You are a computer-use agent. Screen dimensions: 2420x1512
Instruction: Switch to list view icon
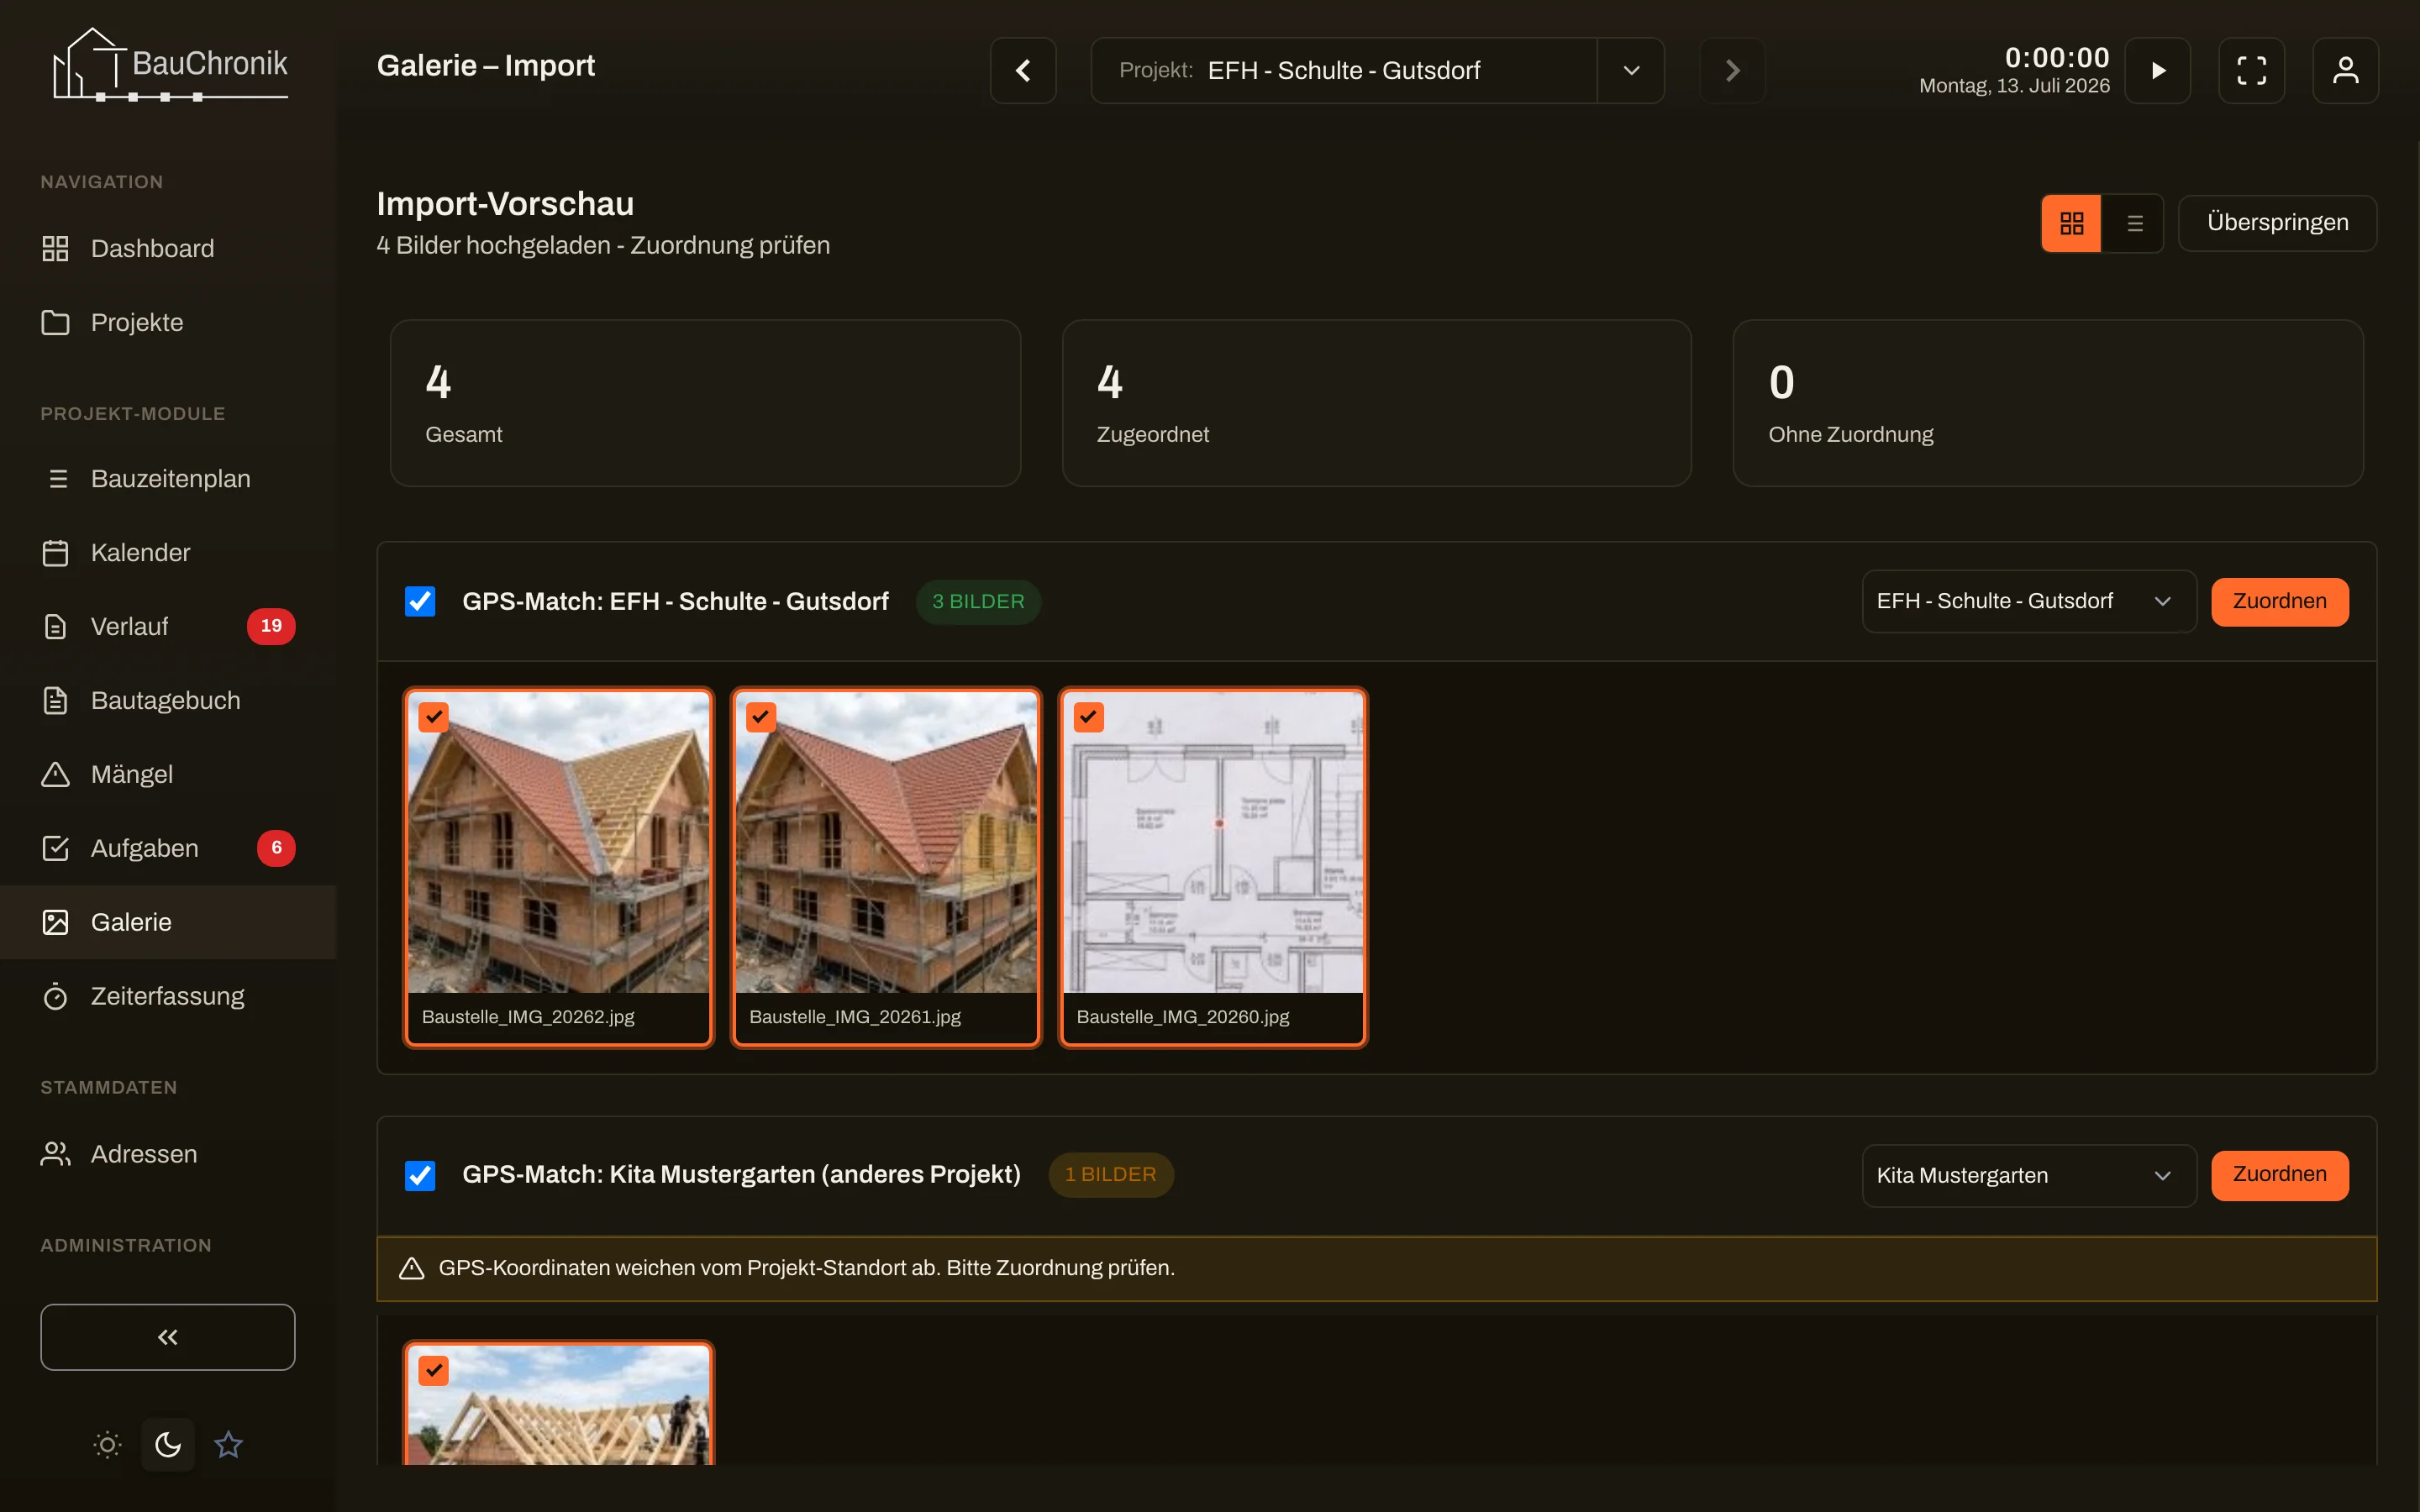(2134, 223)
